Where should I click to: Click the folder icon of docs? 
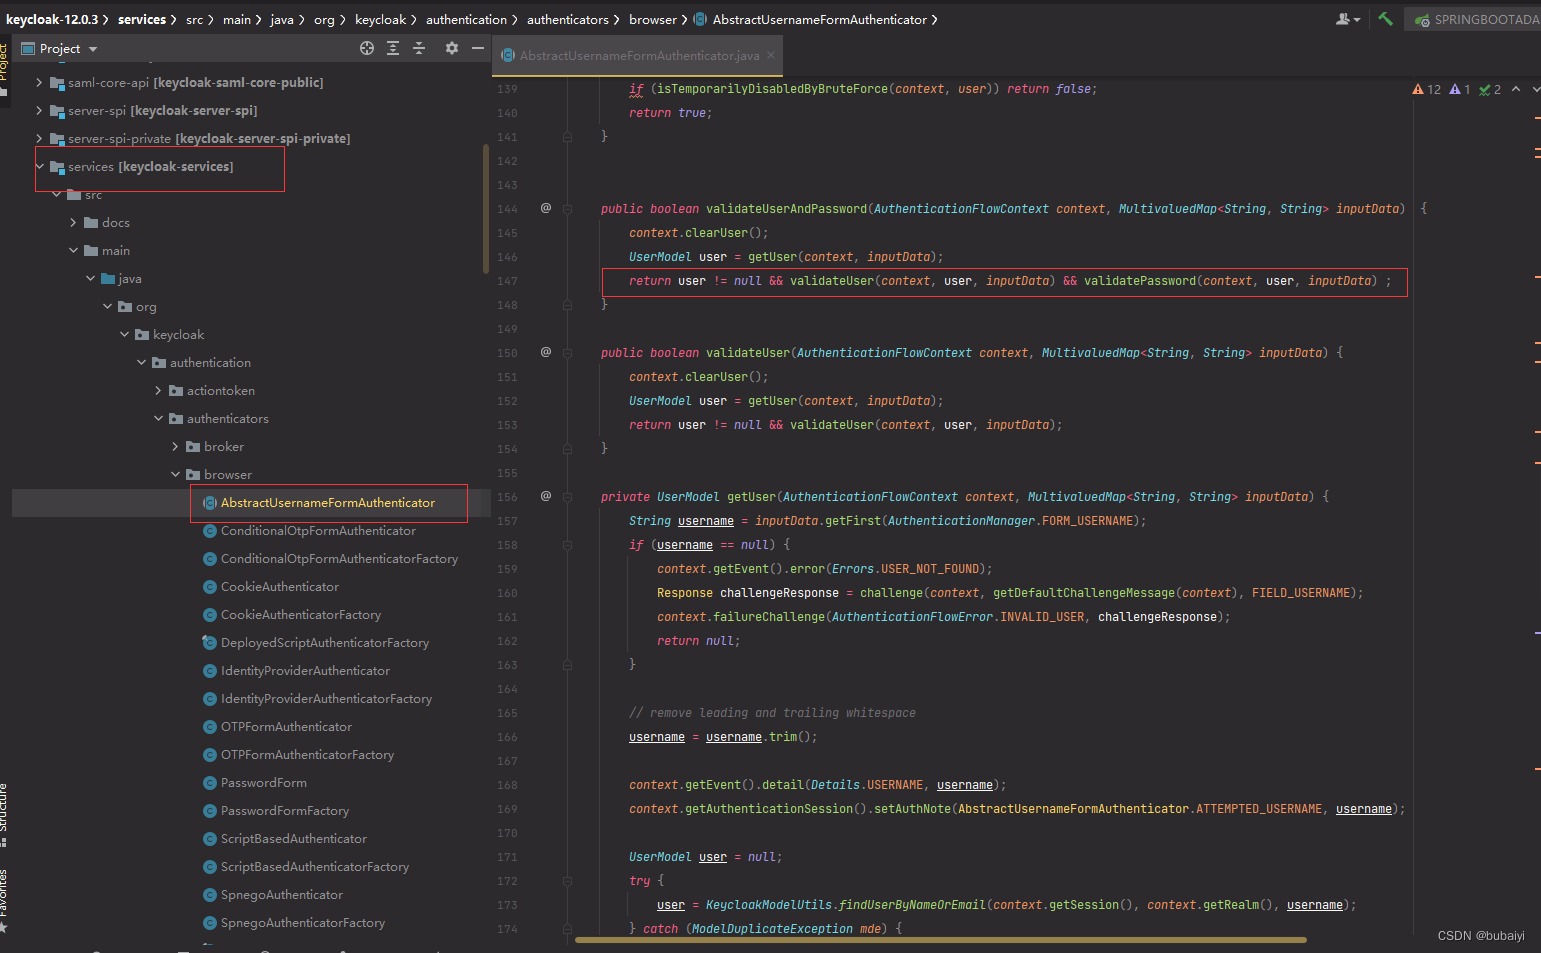pos(91,223)
